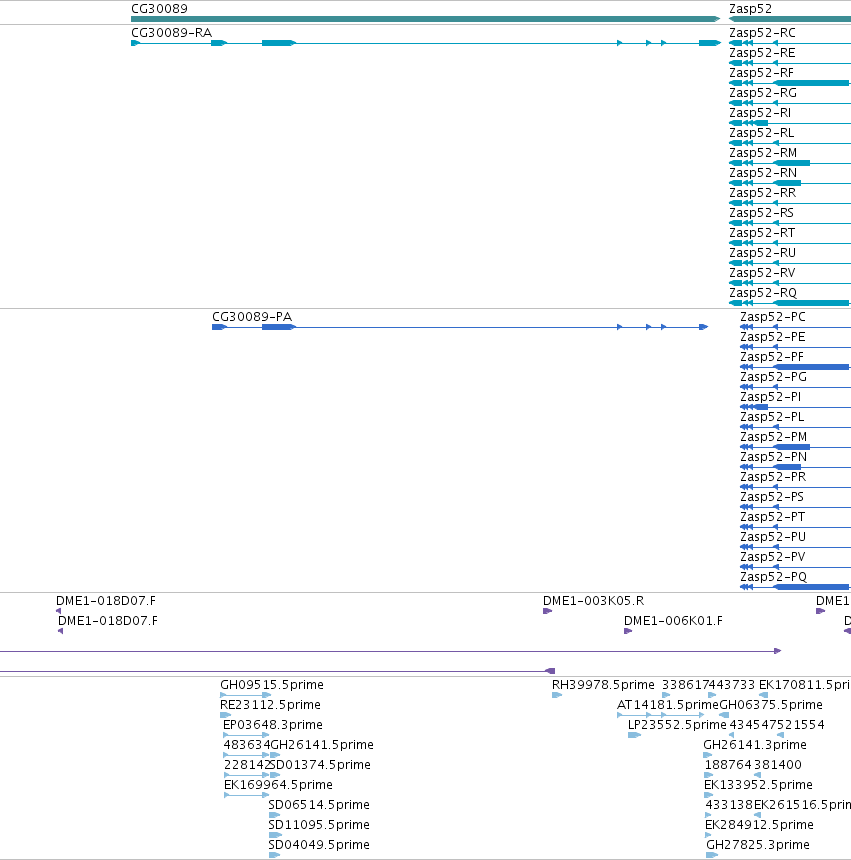The image size is (851, 860).
Task: Select the Zasp52-PE protein label
Action: tap(773, 337)
